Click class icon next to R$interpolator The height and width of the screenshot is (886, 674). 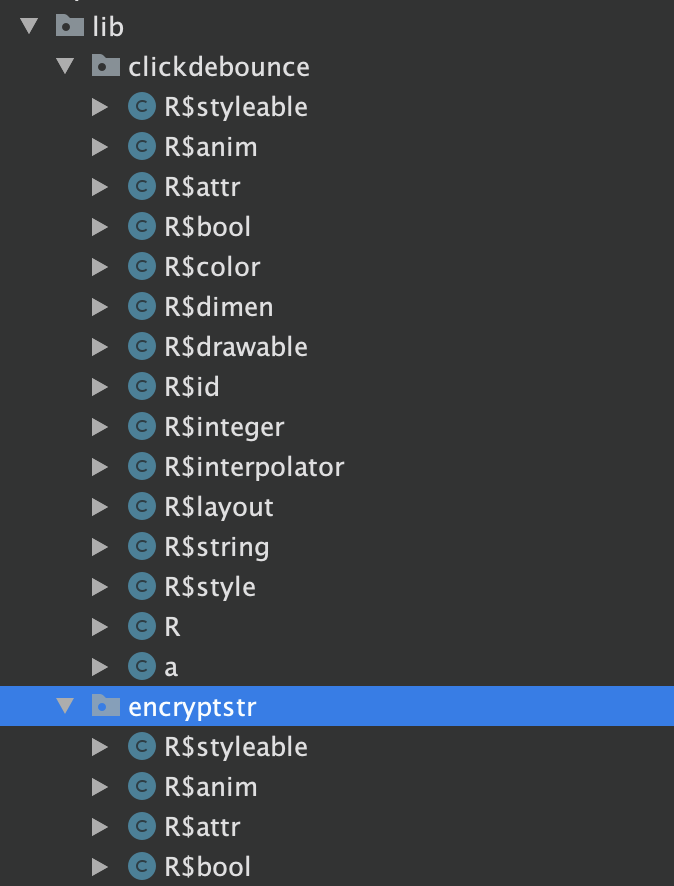(x=142, y=467)
